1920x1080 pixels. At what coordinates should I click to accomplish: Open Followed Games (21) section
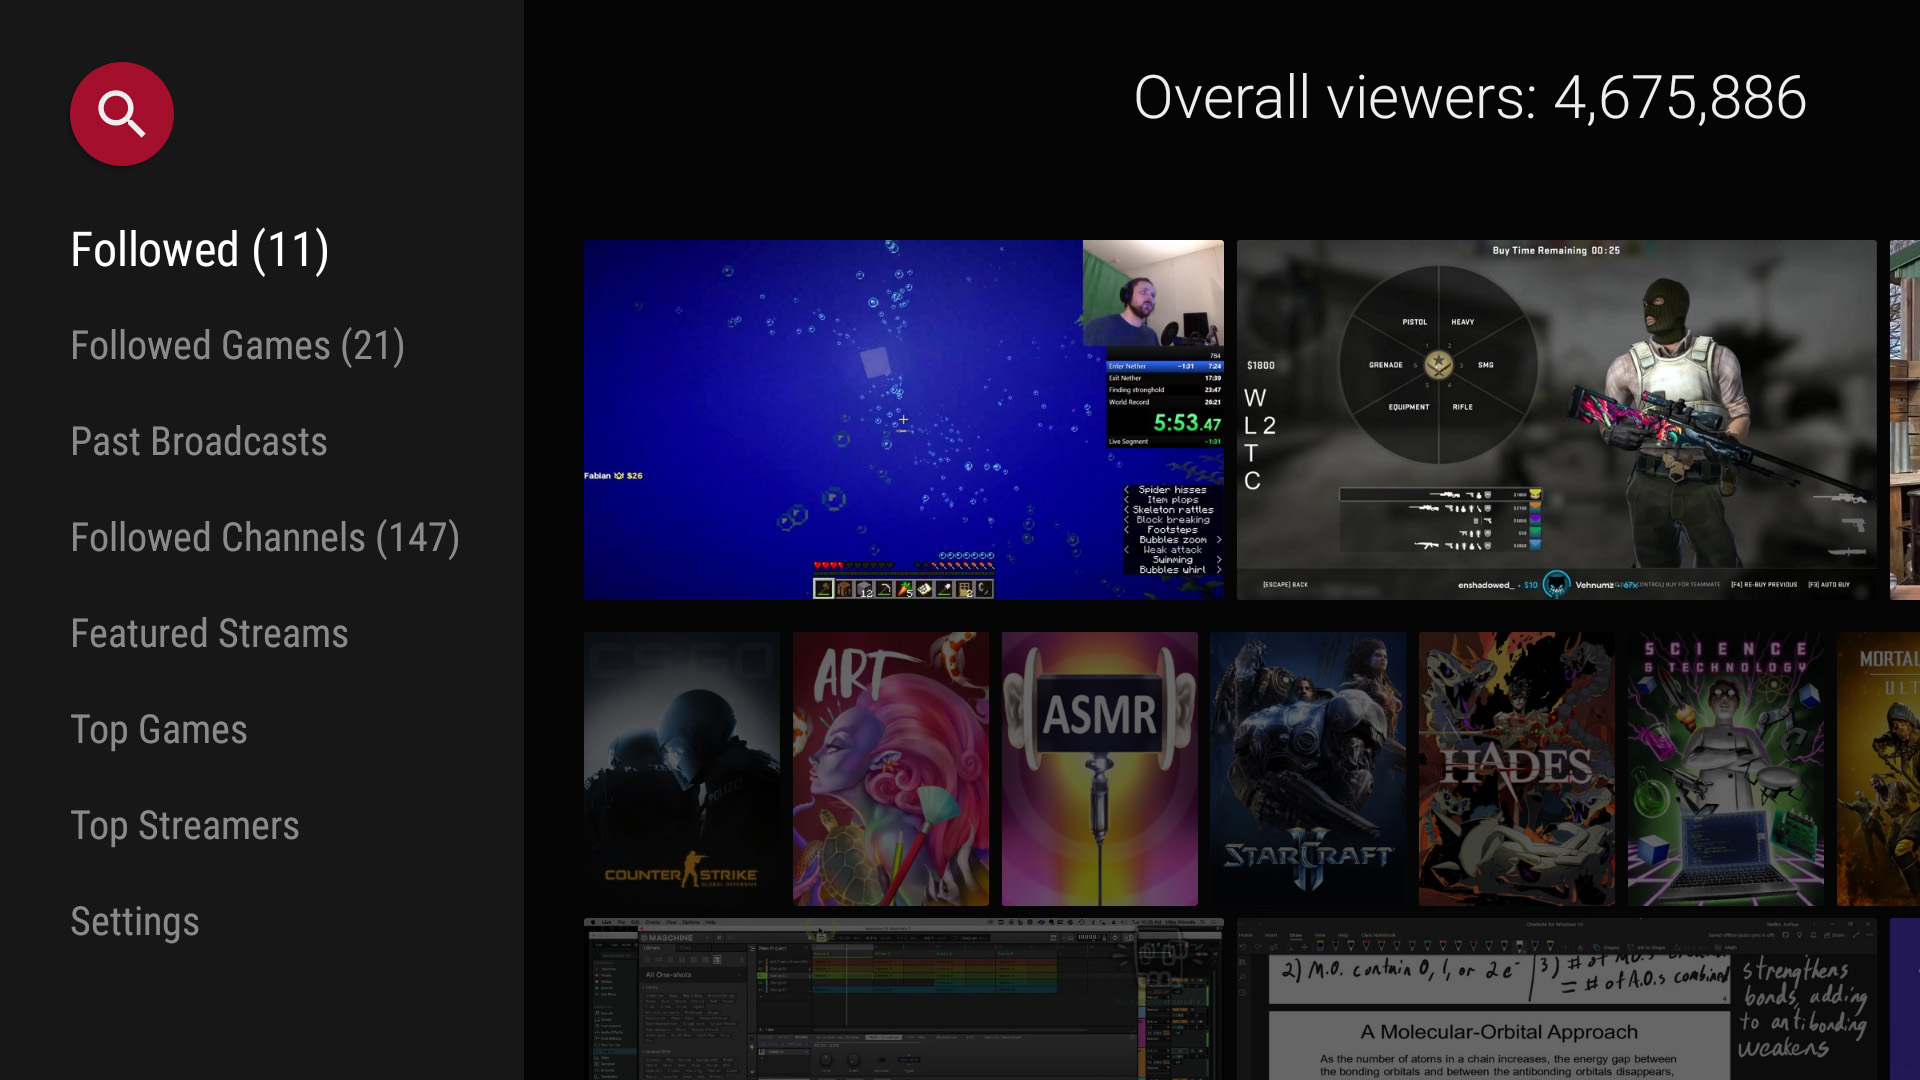(237, 346)
